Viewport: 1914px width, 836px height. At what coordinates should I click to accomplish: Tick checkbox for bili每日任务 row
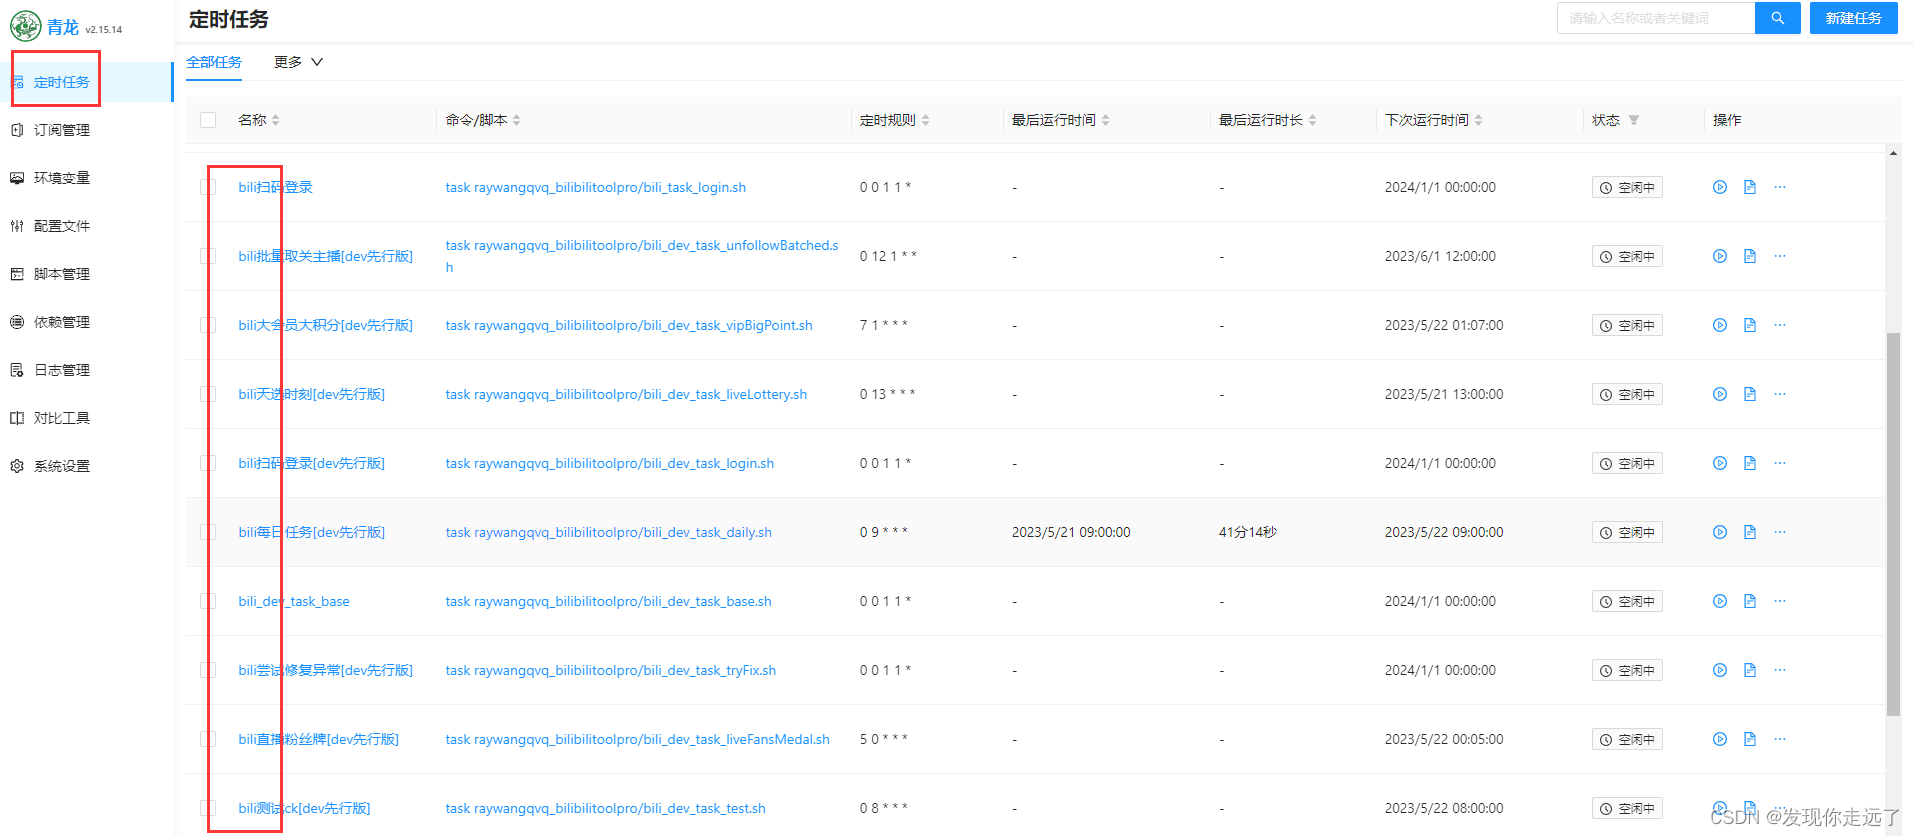[x=208, y=532]
